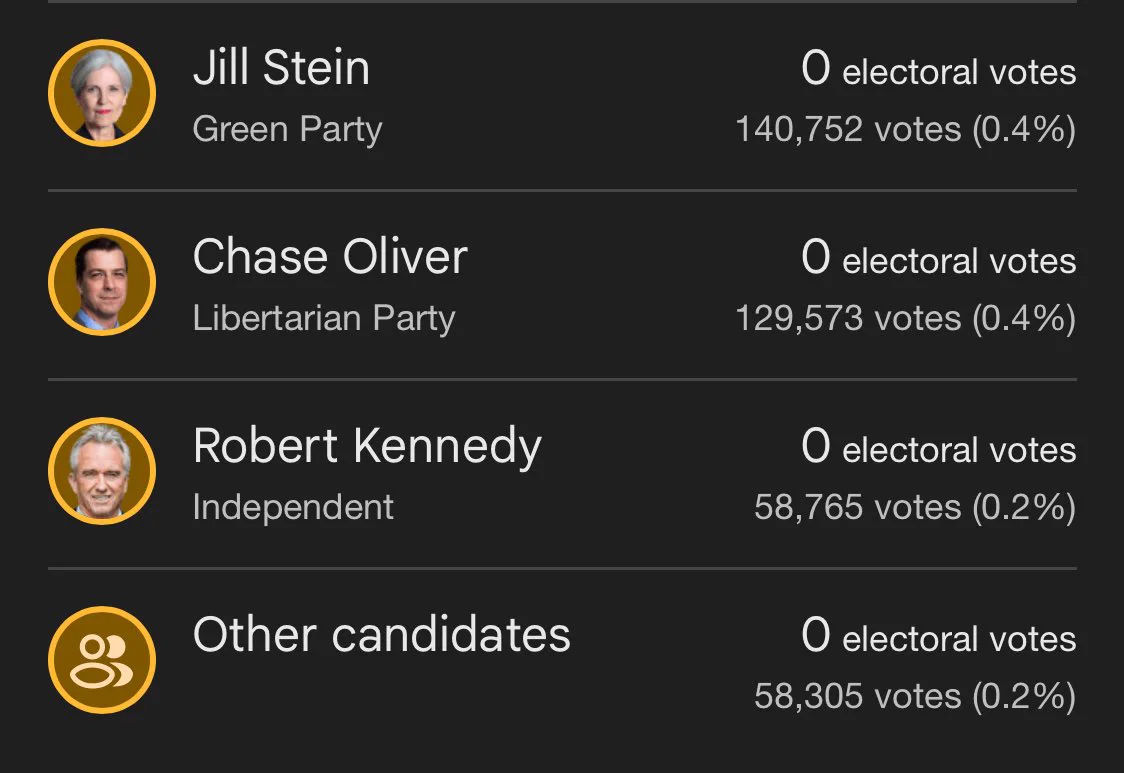Viewport: 1124px width, 773px height.
Task: Open Jill Stein's profile photo
Action: coord(102,93)
